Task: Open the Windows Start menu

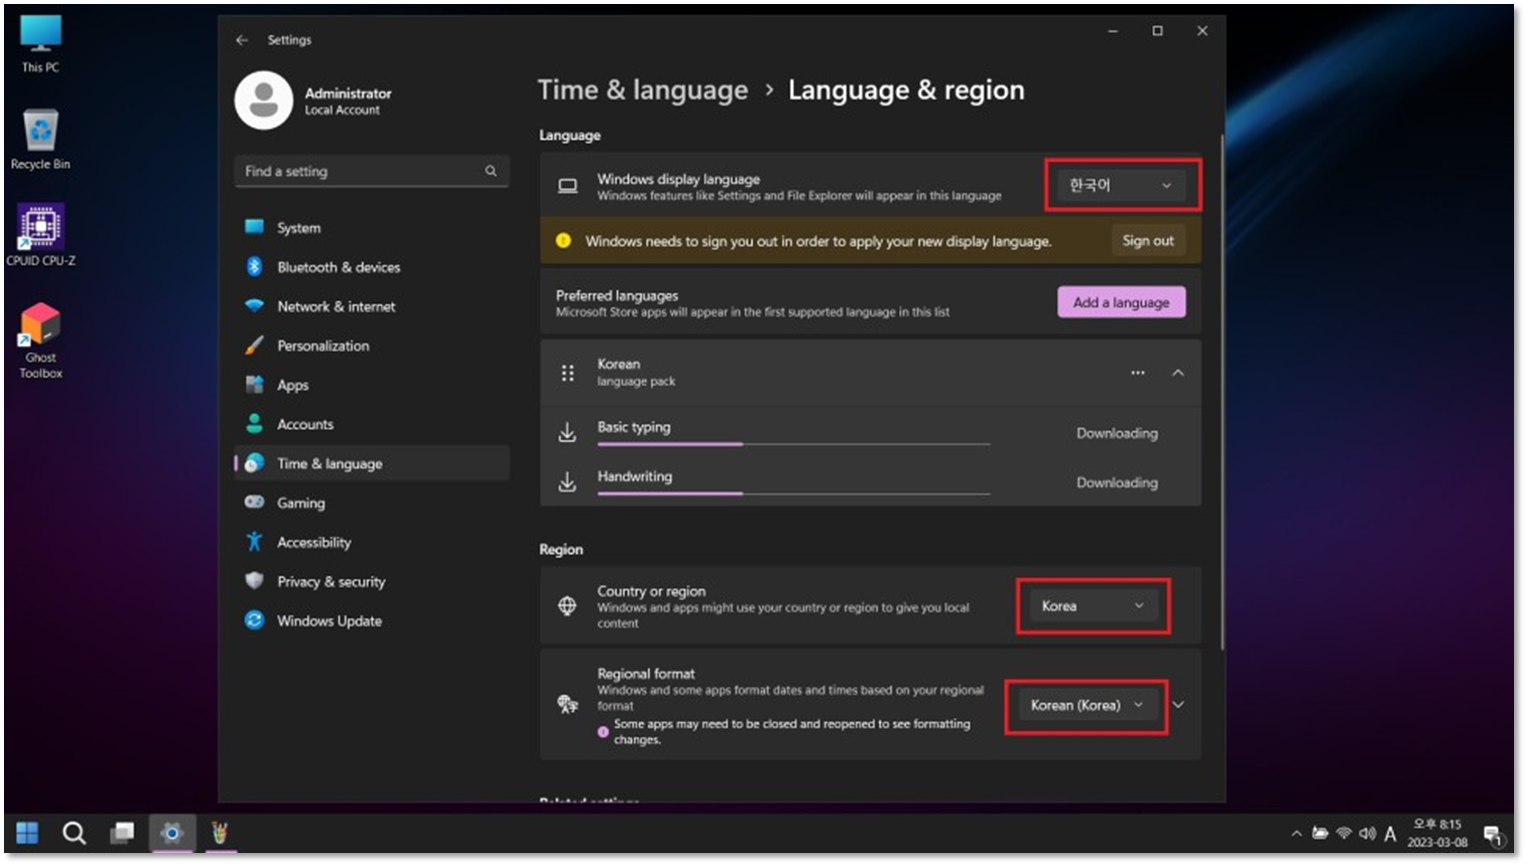Action: click(28, 833)
